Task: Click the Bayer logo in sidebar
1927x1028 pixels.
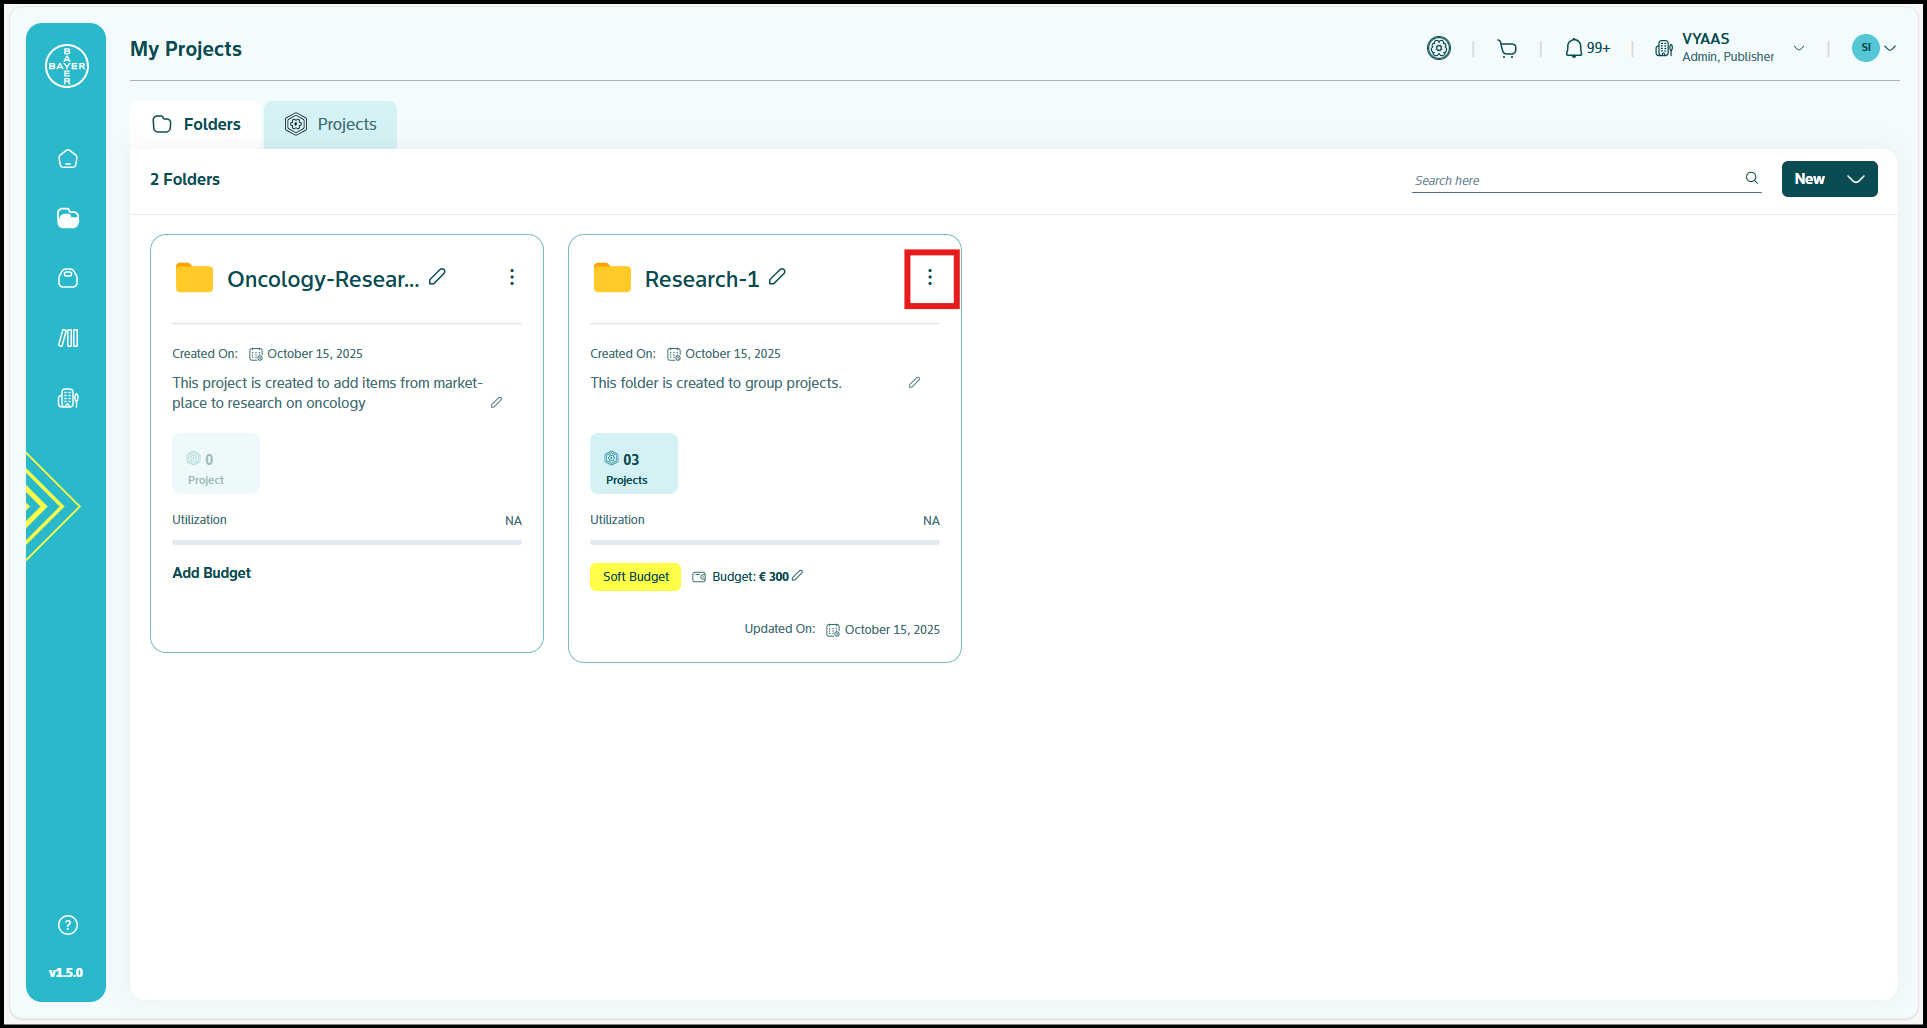Action: 67,66
